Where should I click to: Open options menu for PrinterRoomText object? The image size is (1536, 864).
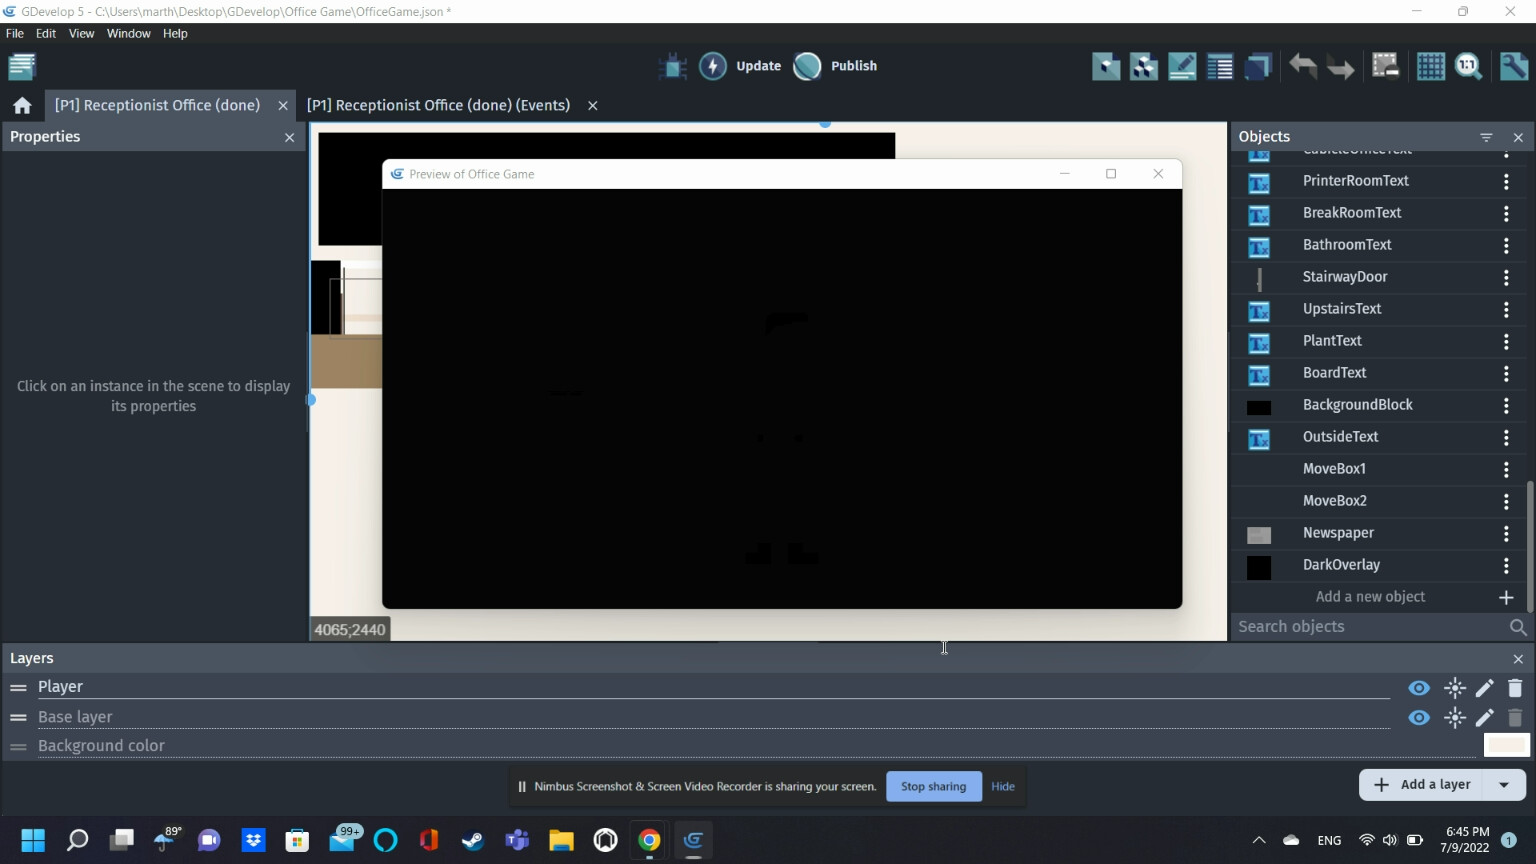(1506, 181)
